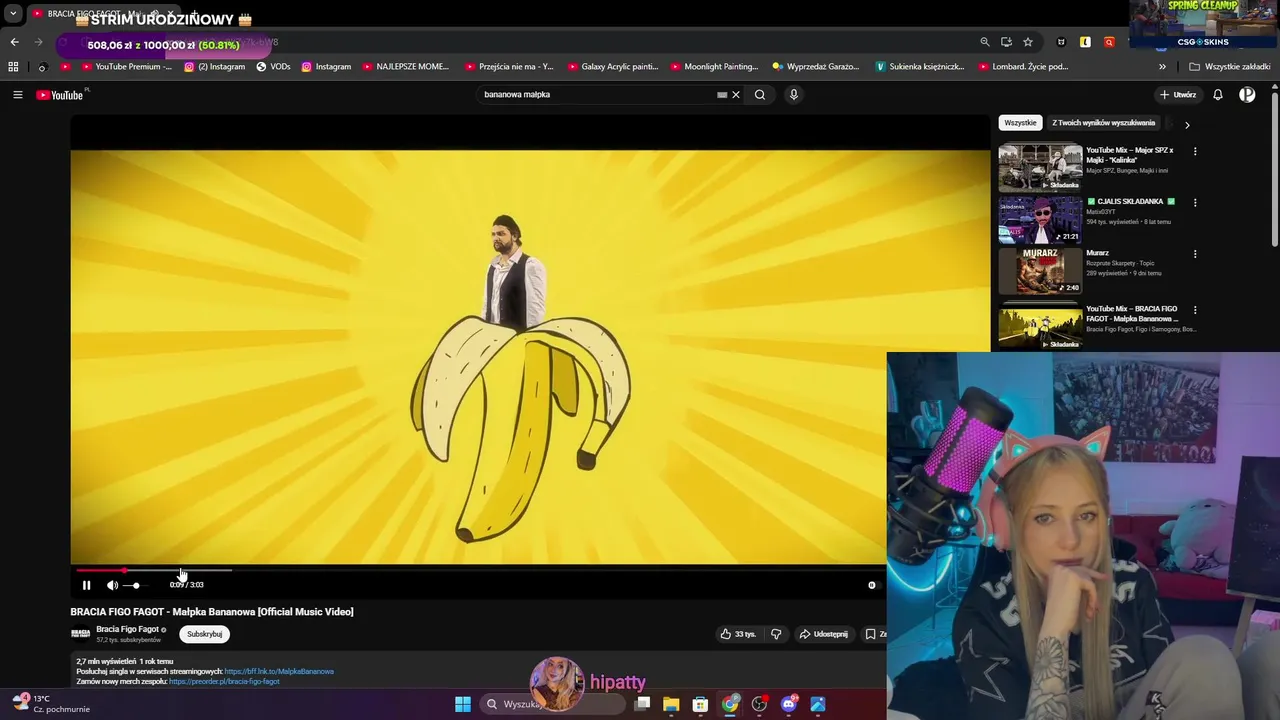Open the account avatar menu
Viewport: 1280px width, 720px height.
pos(1247,95)
